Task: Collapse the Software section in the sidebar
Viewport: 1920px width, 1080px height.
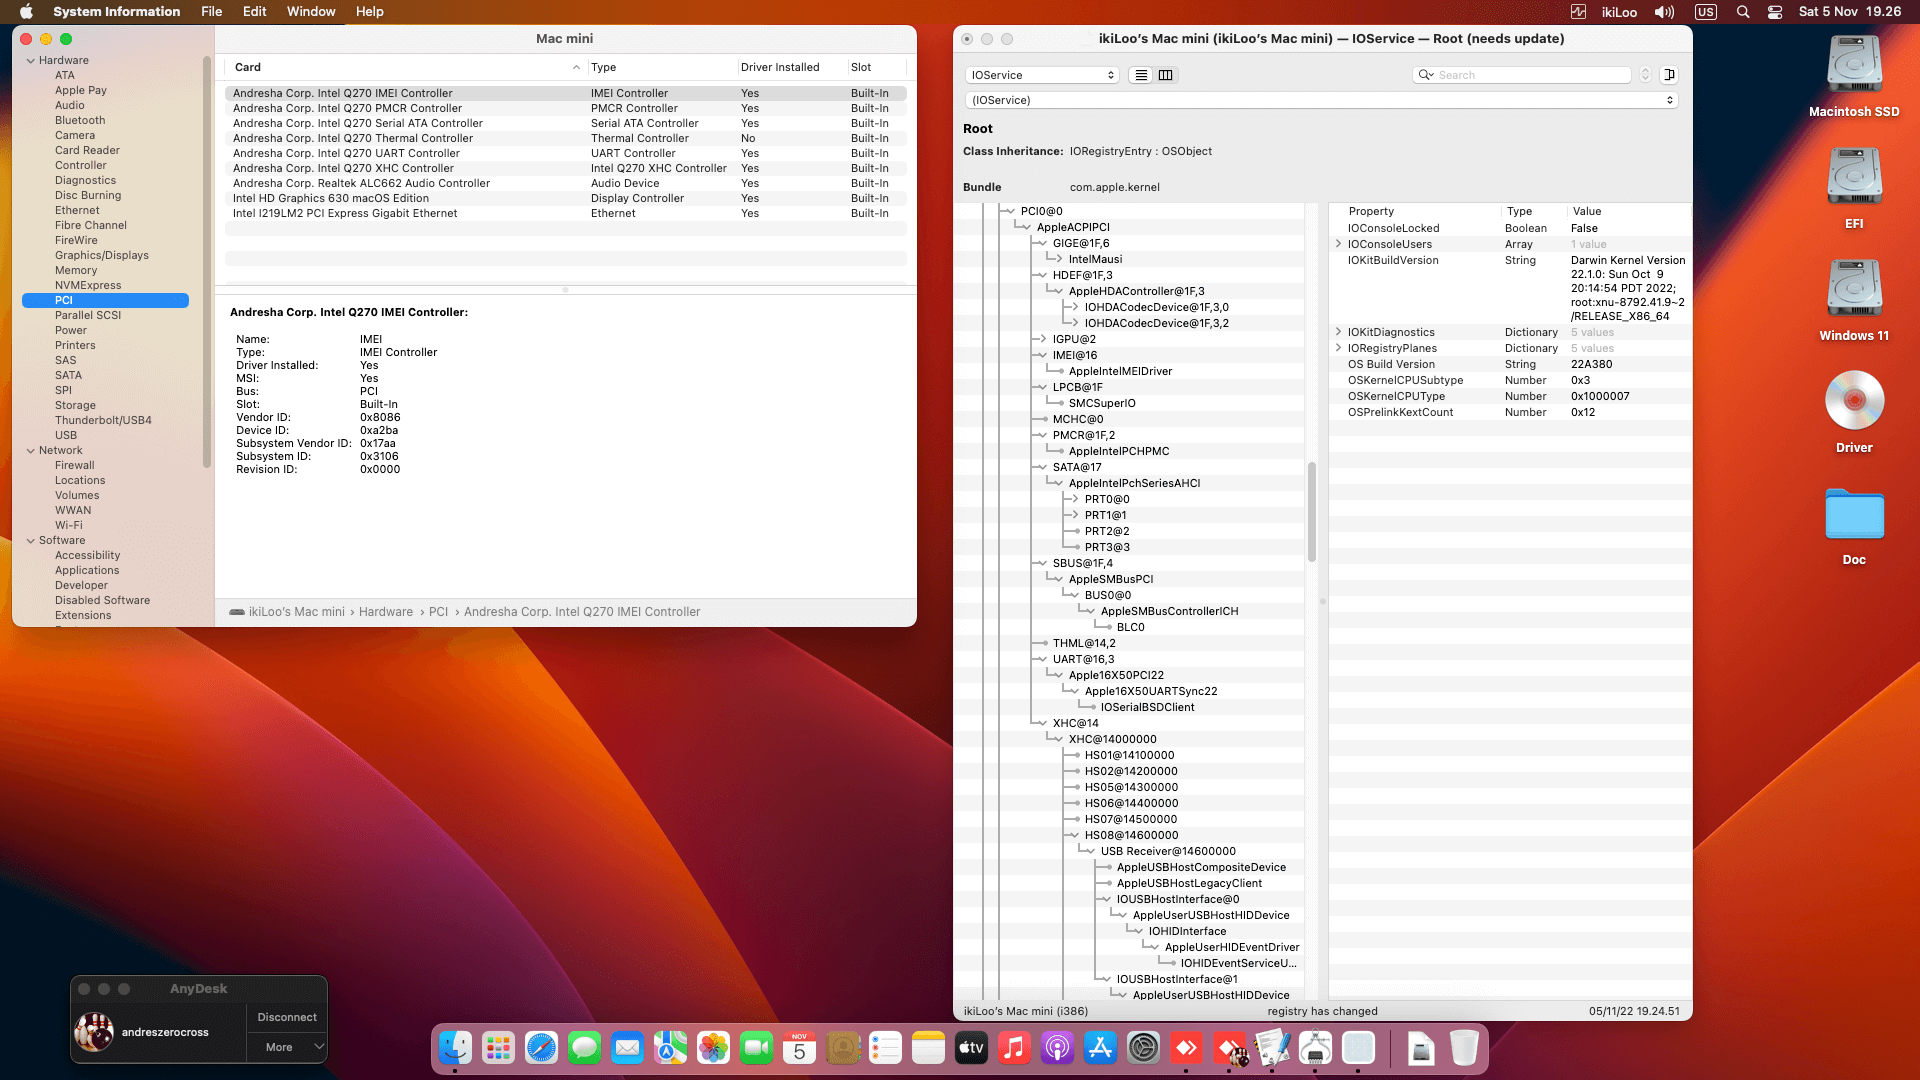Action: click(x=30, y=541)
